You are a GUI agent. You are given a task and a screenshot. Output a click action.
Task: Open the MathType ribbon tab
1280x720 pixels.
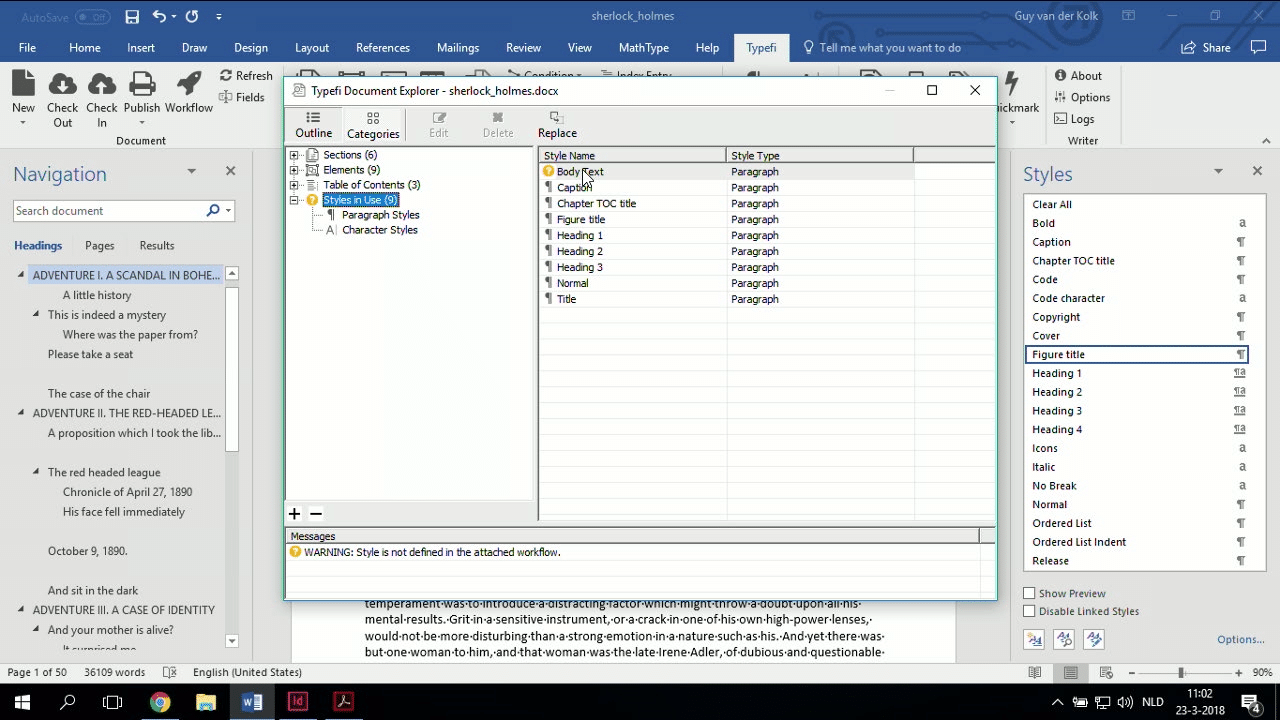[644, 47]
